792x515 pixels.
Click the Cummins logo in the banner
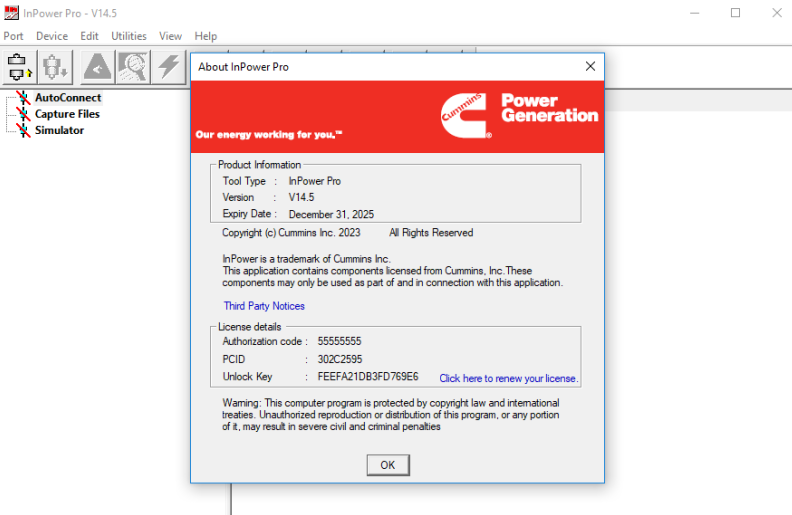tap(465, 115)
